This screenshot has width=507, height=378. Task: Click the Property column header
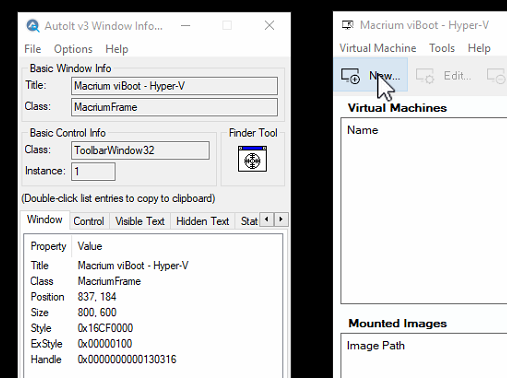pos(48,246)
